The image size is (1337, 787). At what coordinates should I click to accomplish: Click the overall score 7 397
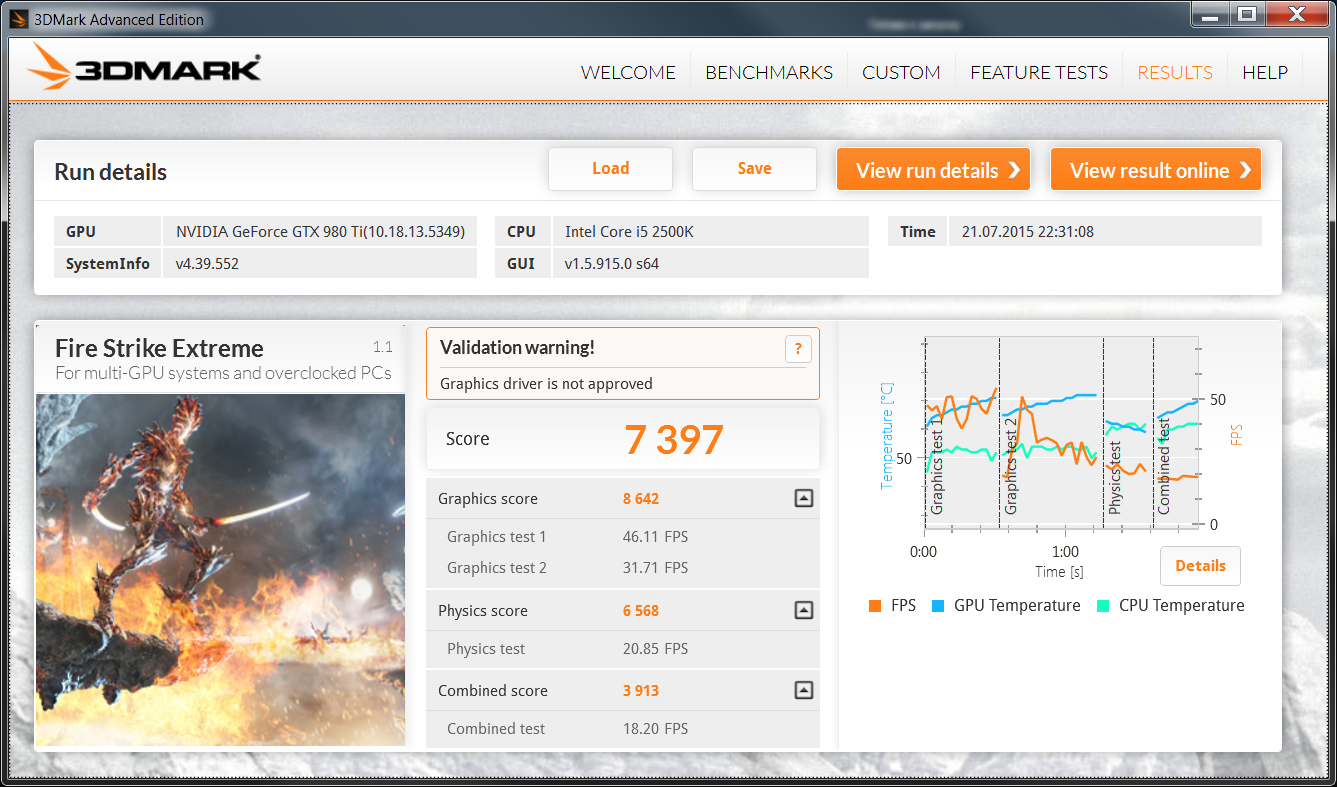pos(674,440)
